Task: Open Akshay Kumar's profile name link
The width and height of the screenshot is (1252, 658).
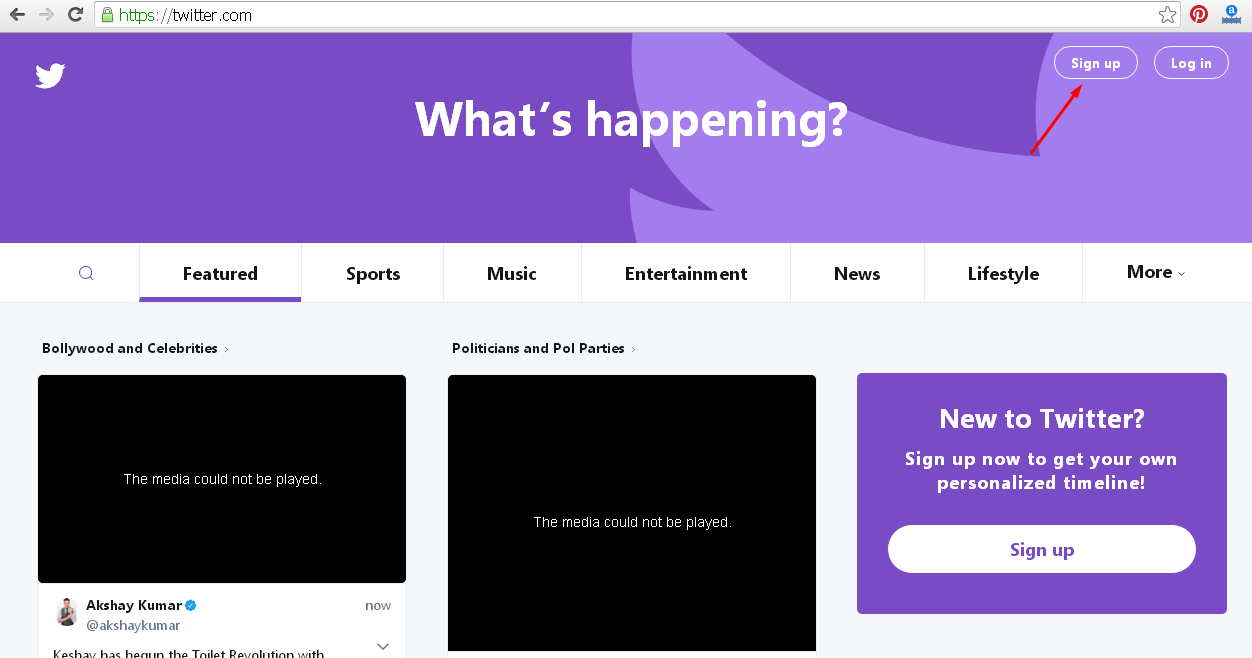Action: (x=134, y=605)
